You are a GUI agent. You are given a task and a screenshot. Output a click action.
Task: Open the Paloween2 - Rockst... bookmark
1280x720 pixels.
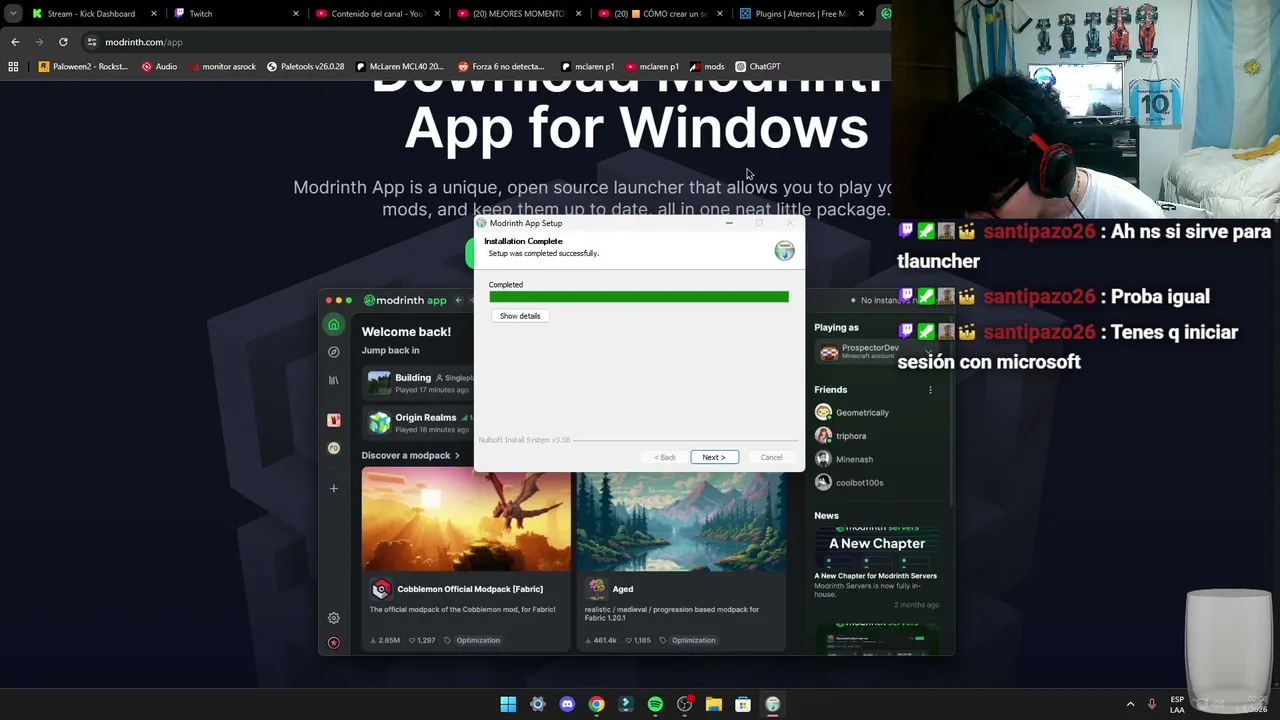tap(84, 67)
